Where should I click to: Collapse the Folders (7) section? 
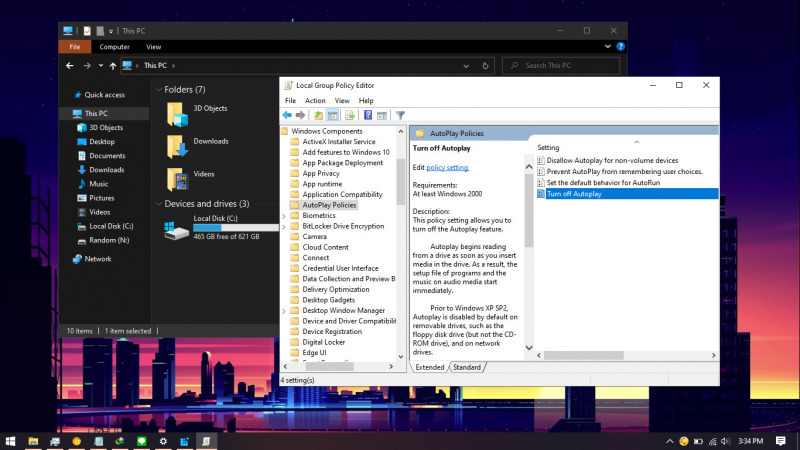(159, 89)
